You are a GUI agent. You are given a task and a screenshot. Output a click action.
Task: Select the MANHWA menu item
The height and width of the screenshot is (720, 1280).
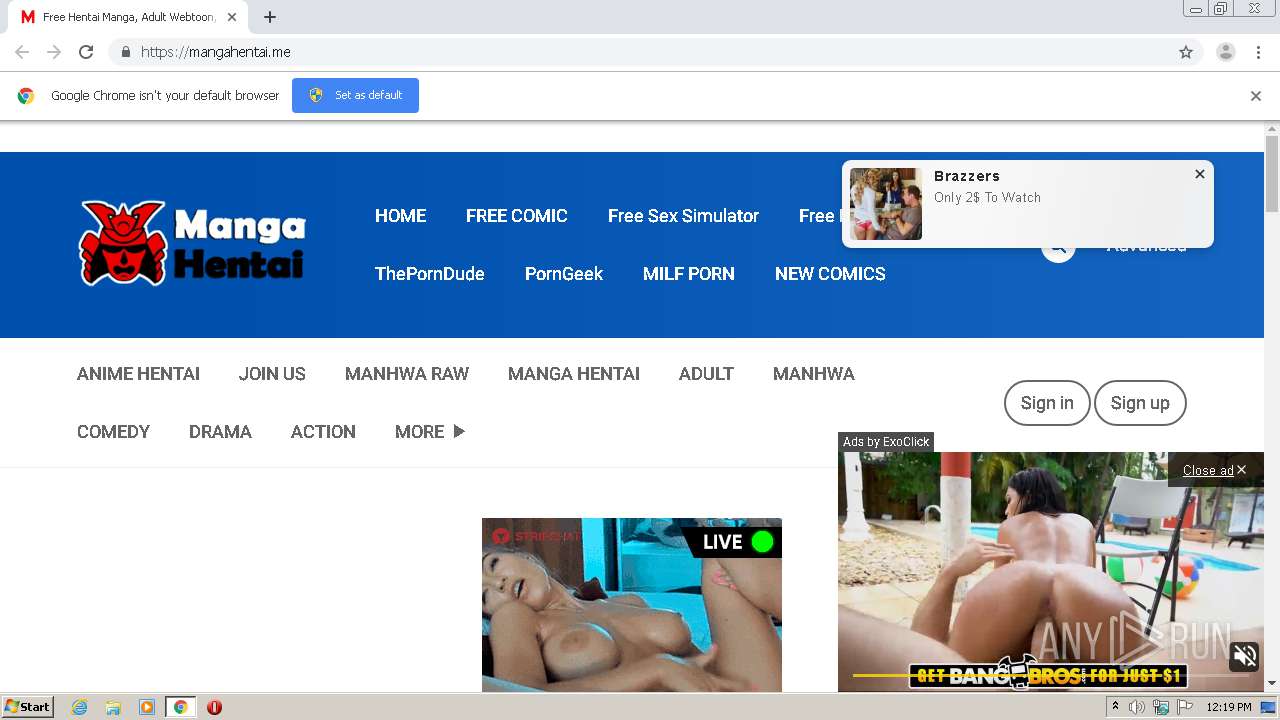814,374
